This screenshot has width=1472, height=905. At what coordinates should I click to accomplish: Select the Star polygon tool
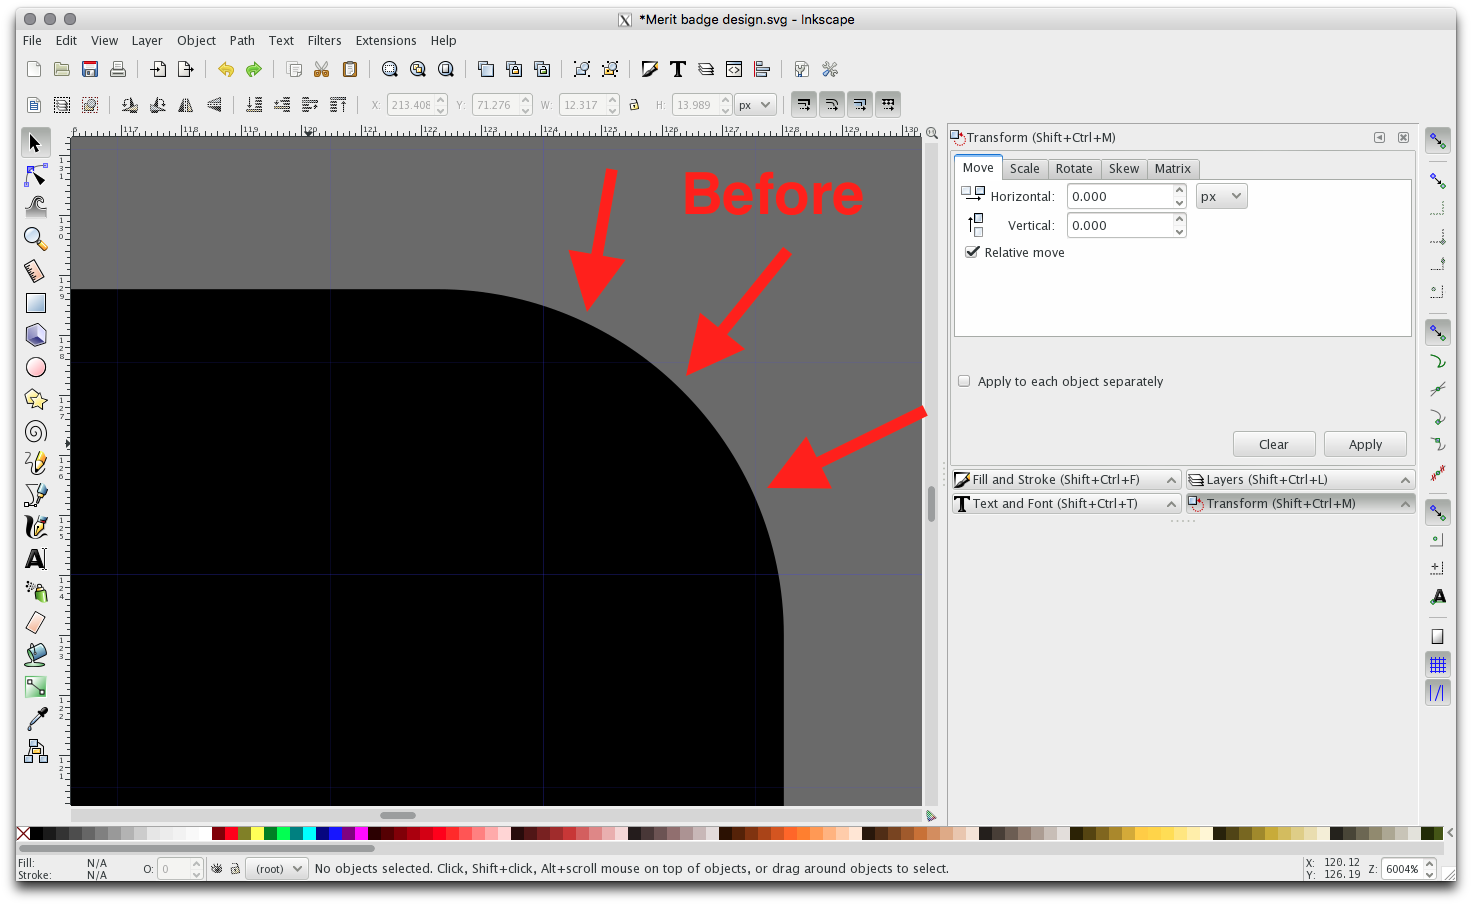36,399
